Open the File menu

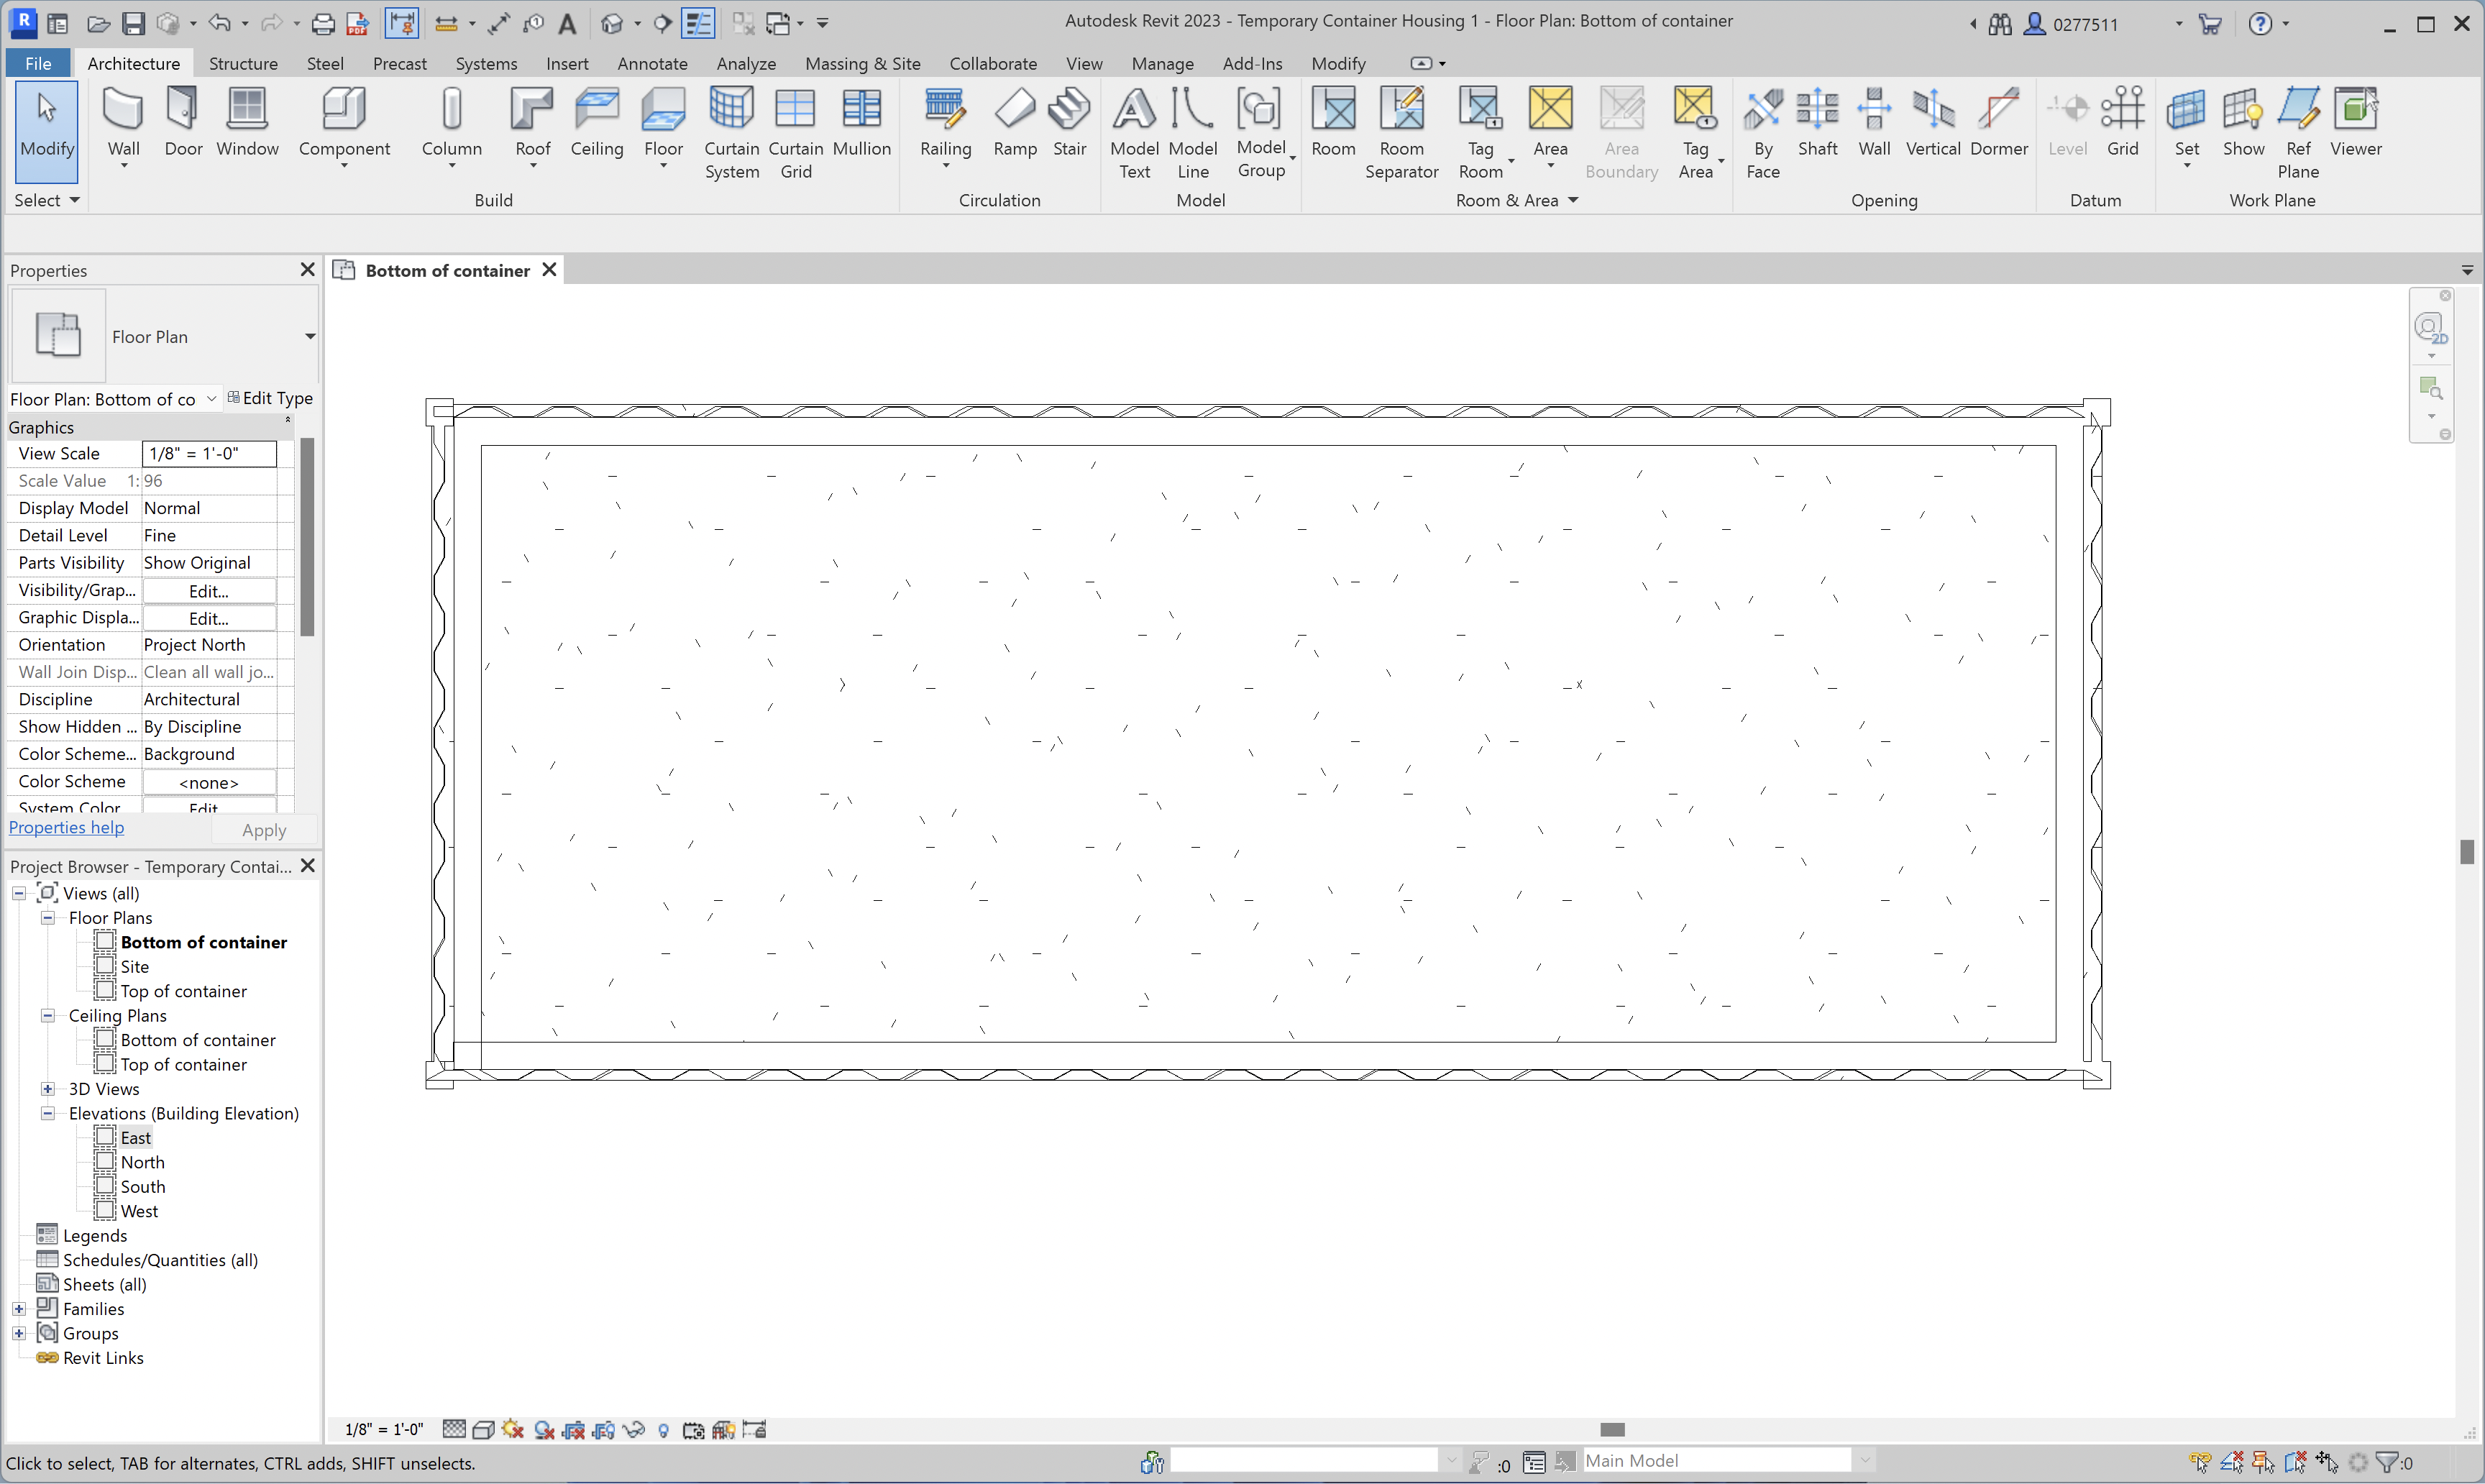pos(38,63)
